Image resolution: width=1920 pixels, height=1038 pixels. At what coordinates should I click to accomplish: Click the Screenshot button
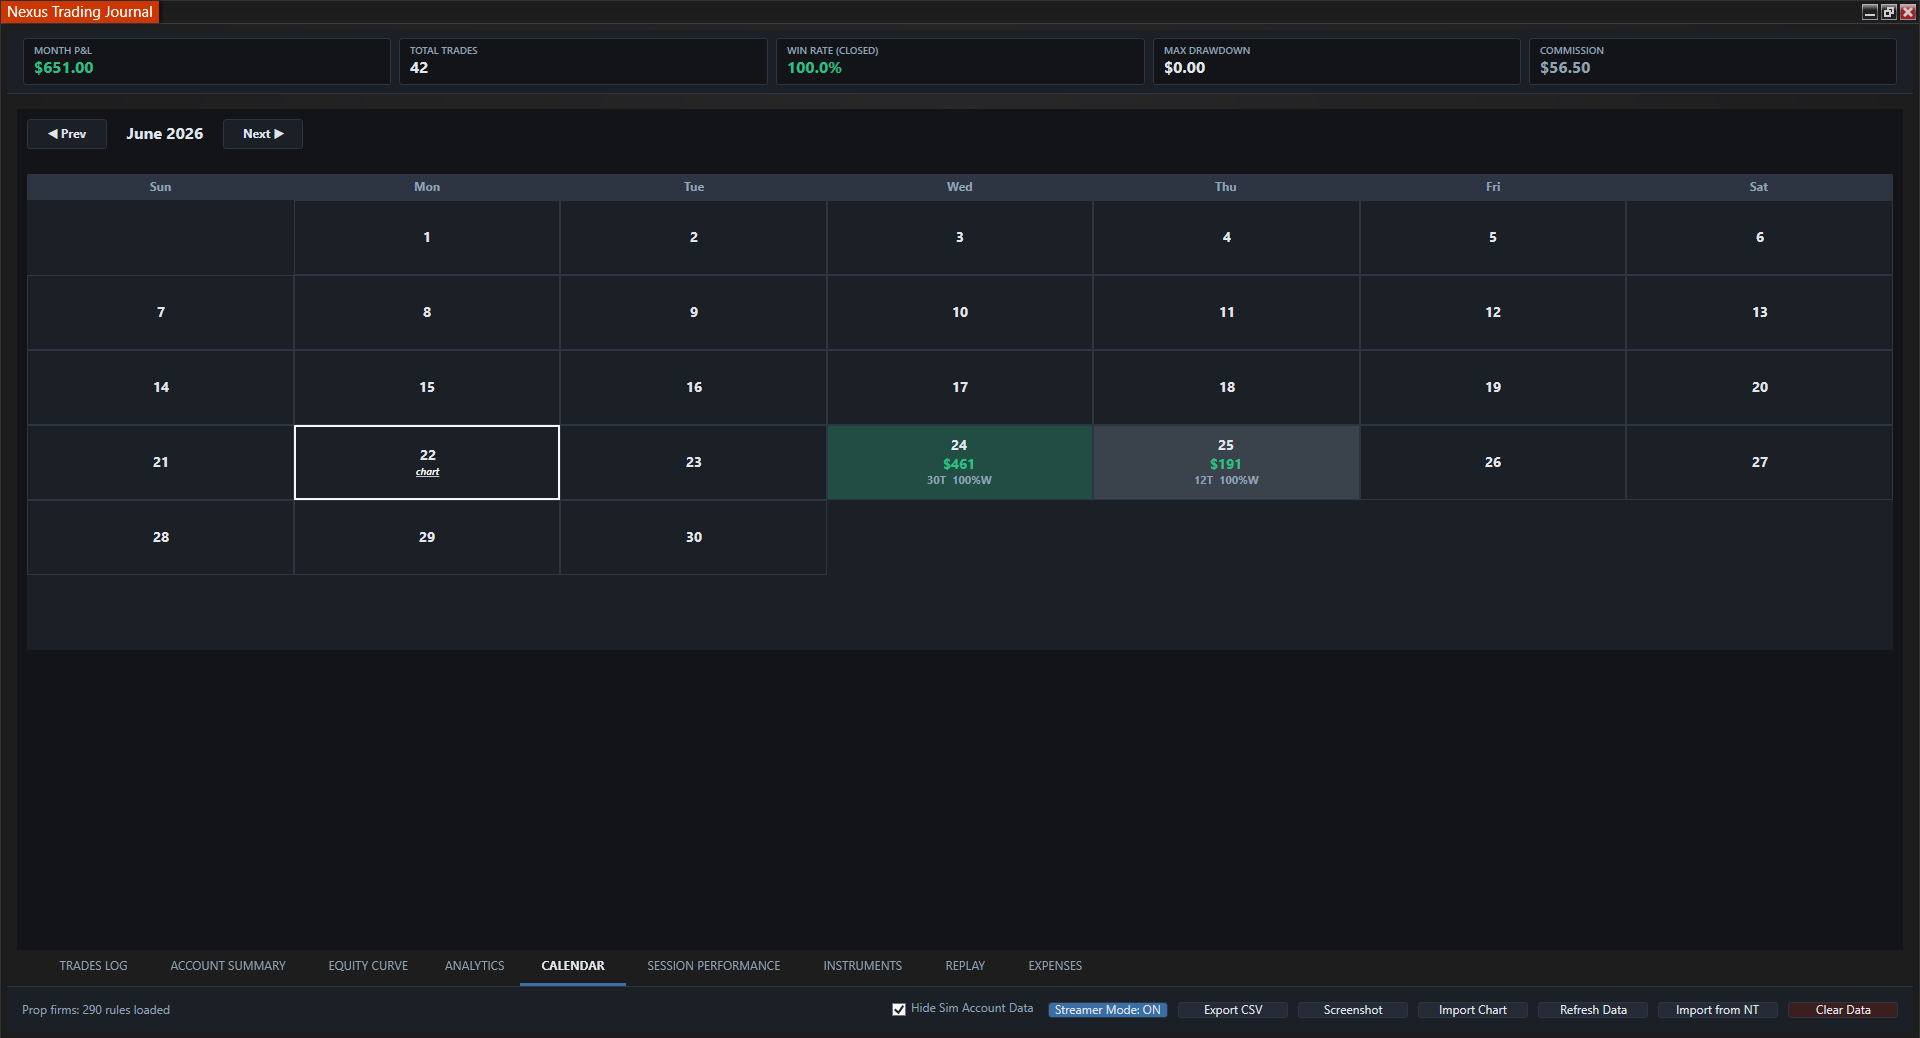click(x=1353, y=1010)
